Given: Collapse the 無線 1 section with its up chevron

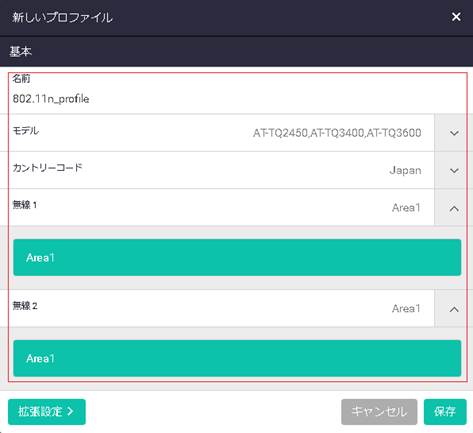Looking at the screenshot, I should [454, 208].
